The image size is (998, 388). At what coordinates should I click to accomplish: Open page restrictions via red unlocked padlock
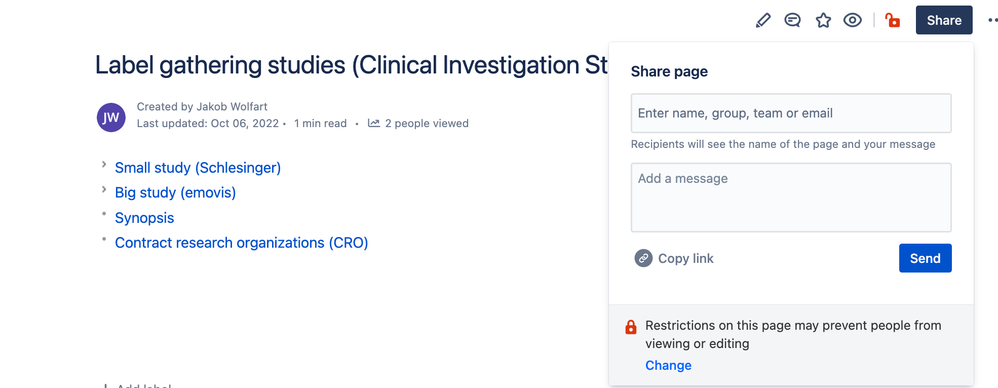pyautogui.click(x=893, y=20)
